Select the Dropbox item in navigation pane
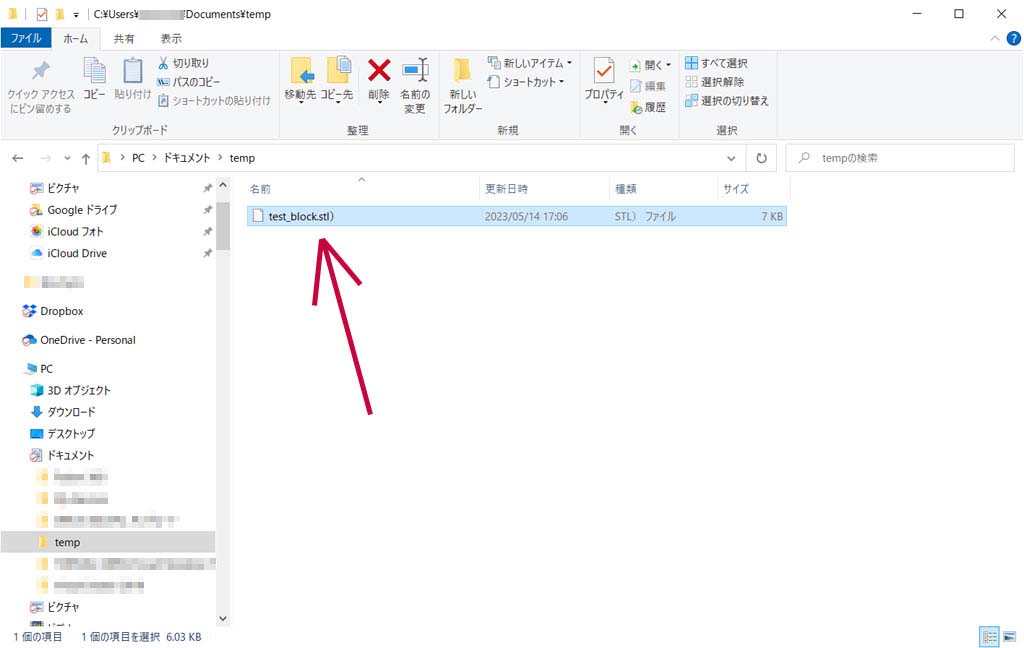The image size is (1024, 648). point(61,311)
